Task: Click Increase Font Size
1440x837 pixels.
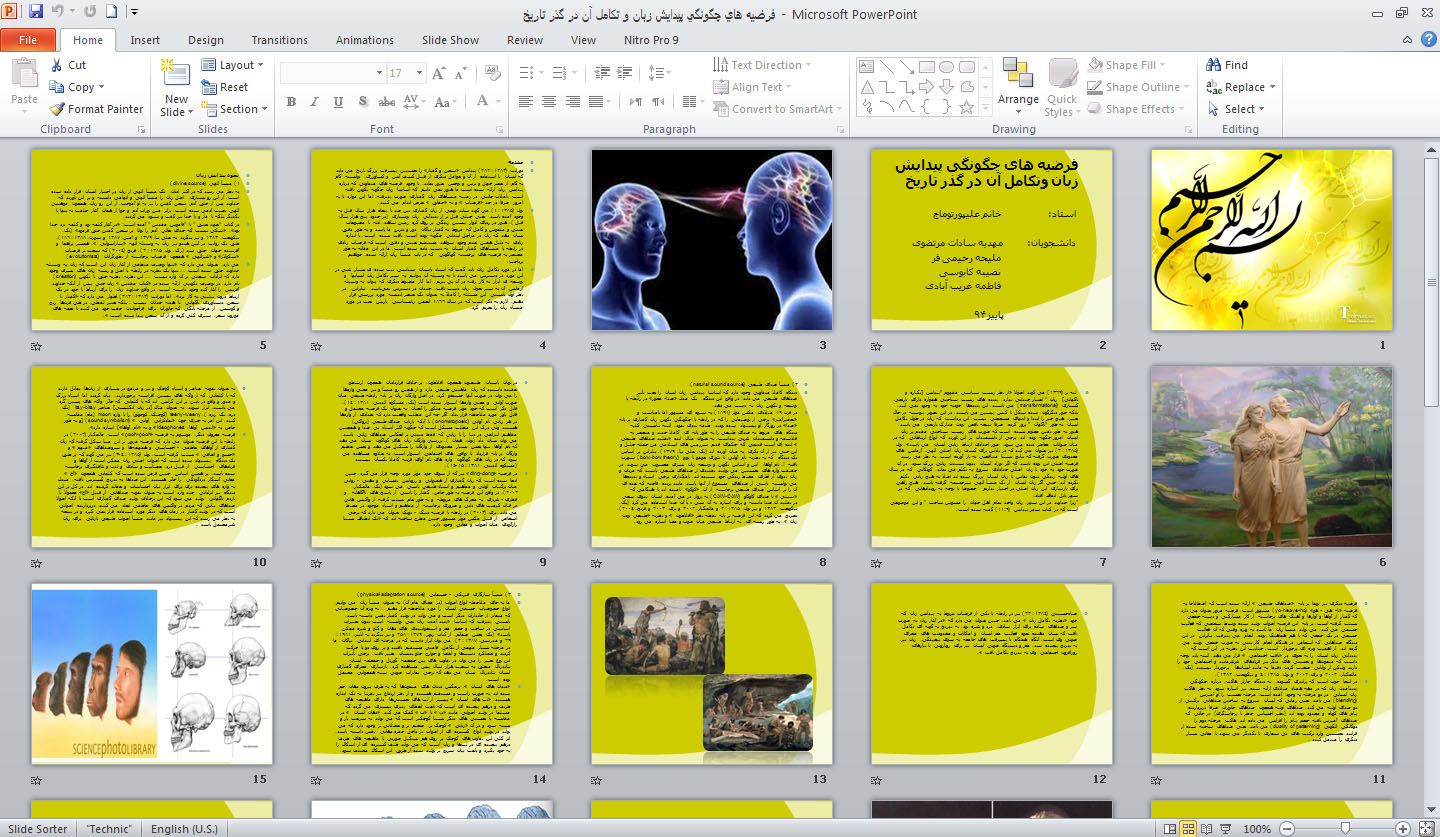Action: click(x=439, y=73)
